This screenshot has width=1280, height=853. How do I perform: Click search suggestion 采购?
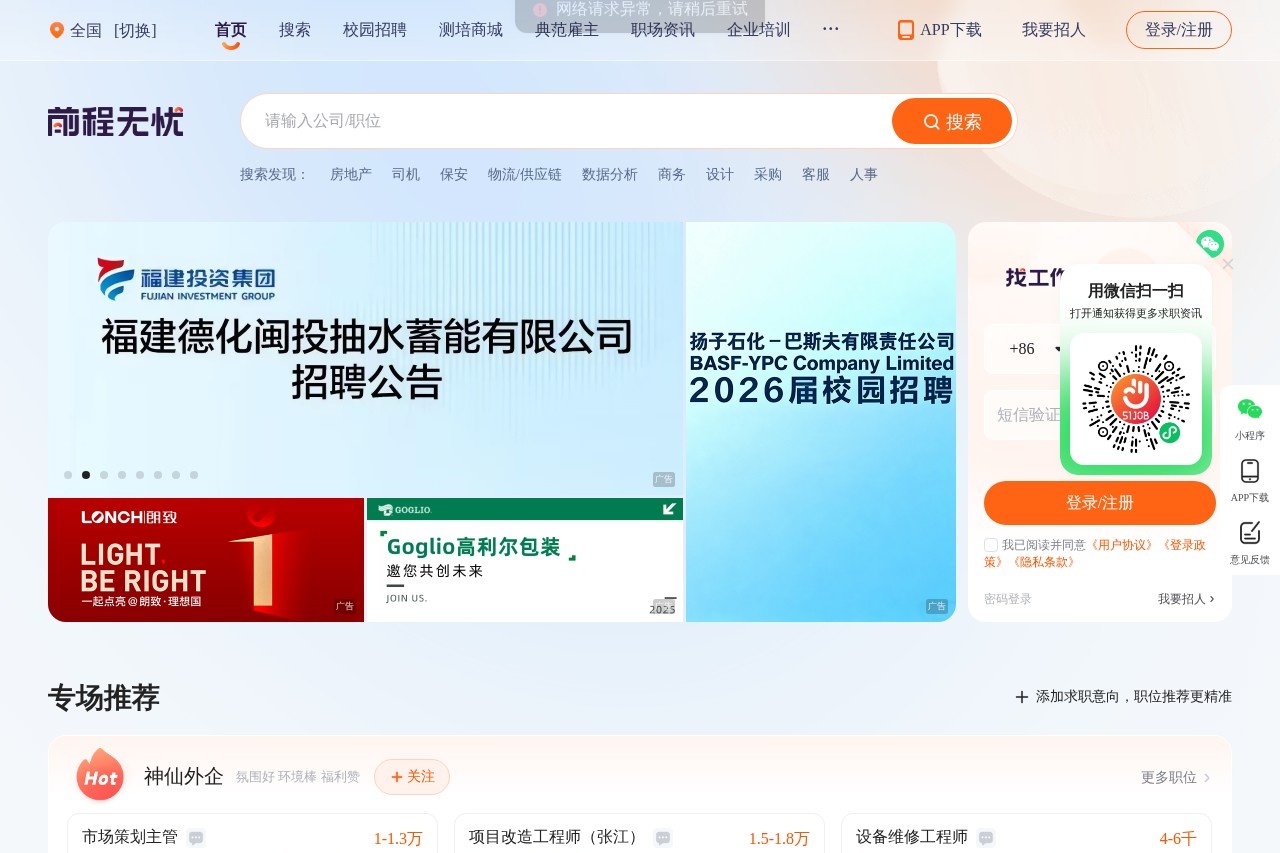768,174
